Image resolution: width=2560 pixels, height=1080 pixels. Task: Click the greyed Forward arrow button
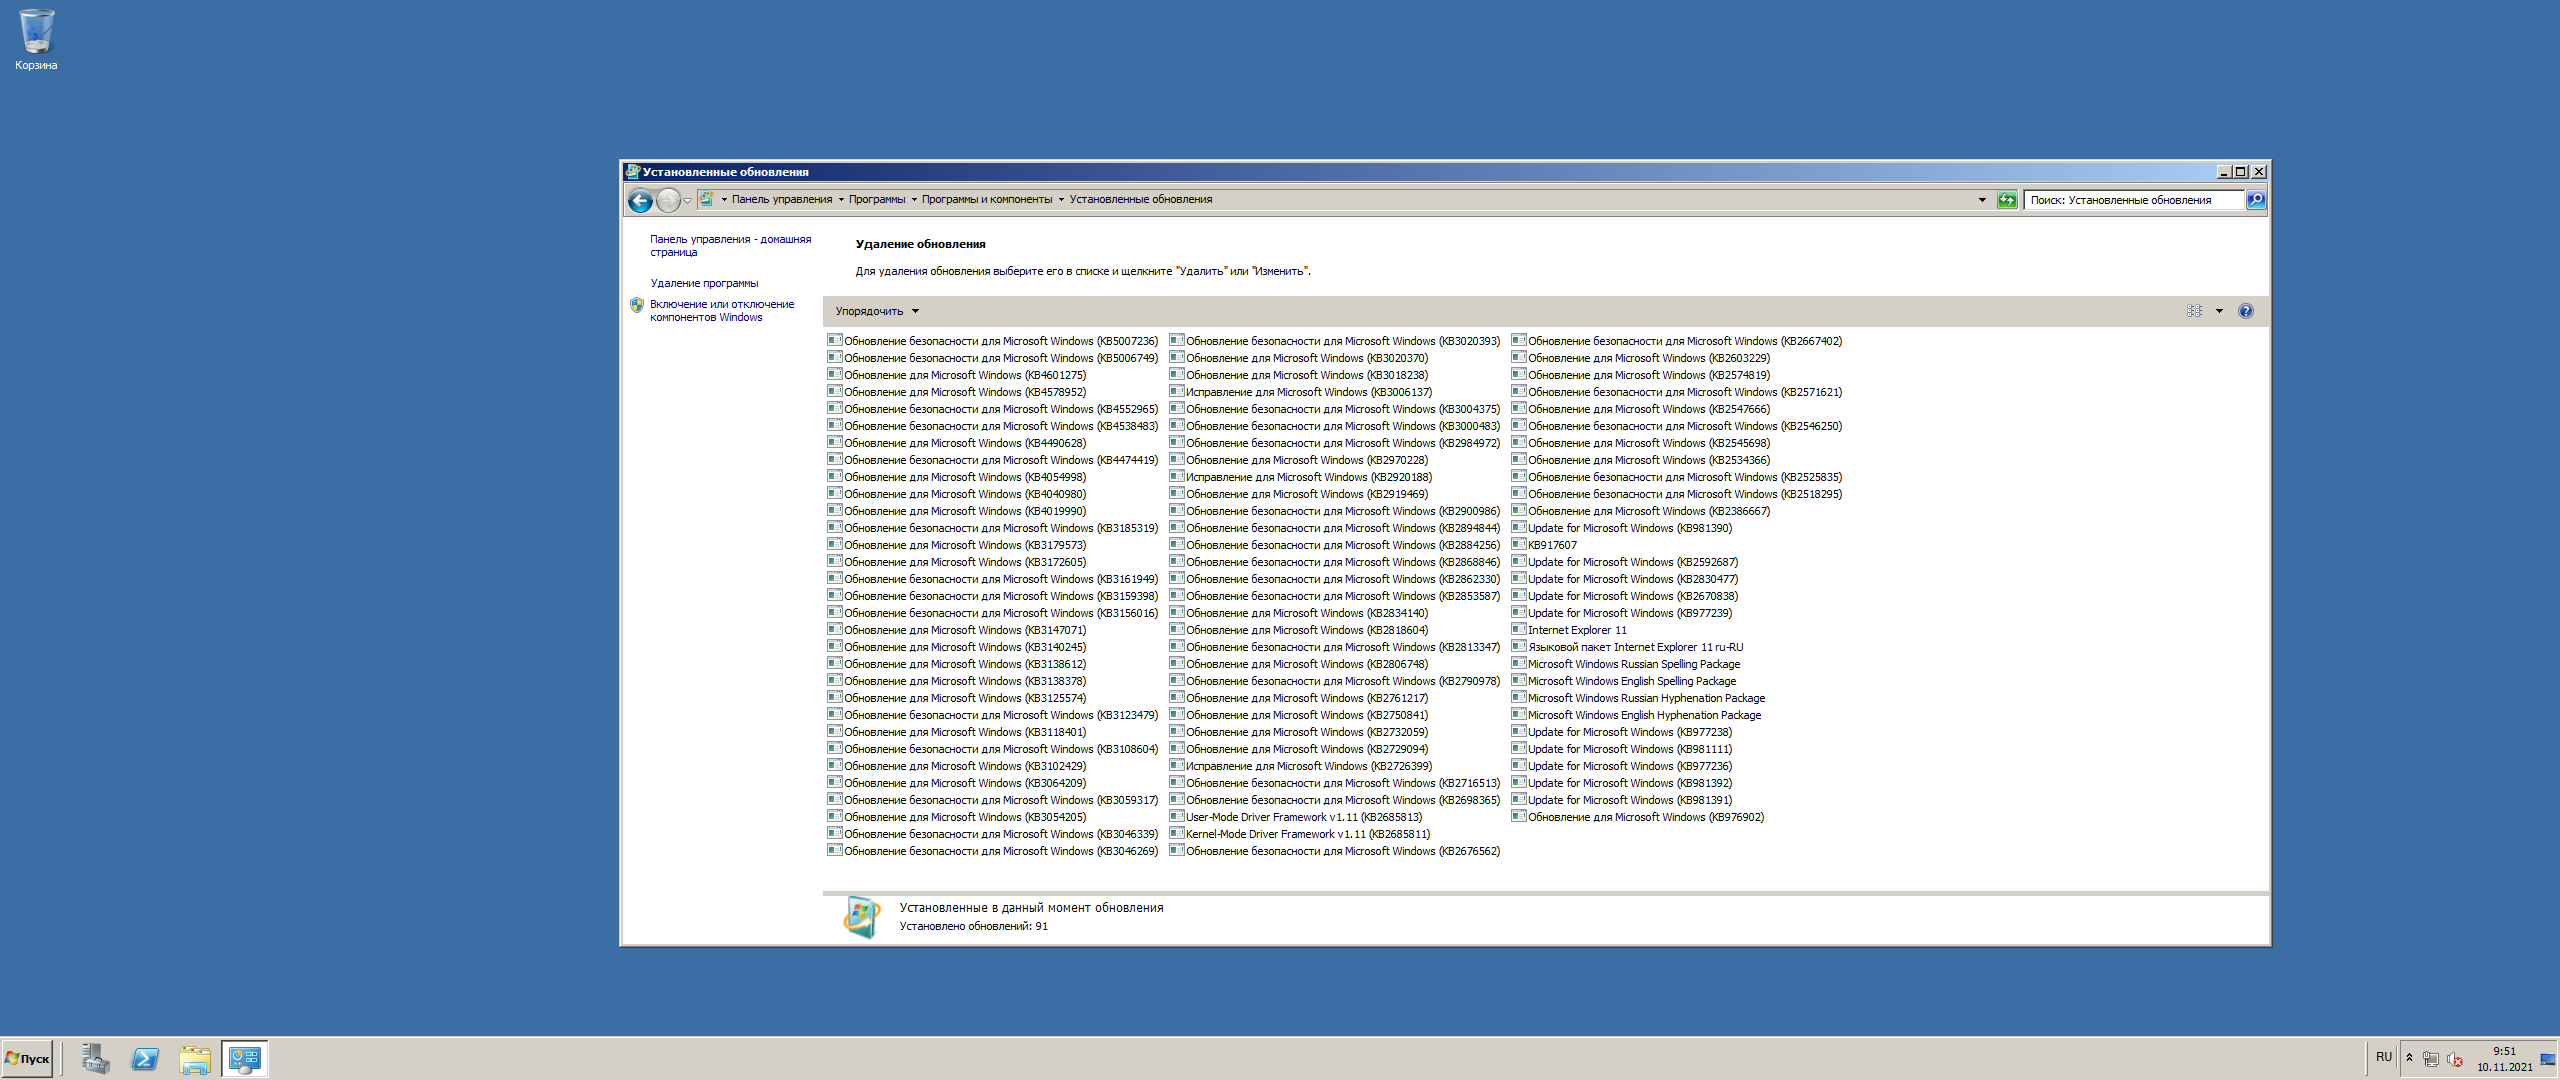click(x=668, y=200)
